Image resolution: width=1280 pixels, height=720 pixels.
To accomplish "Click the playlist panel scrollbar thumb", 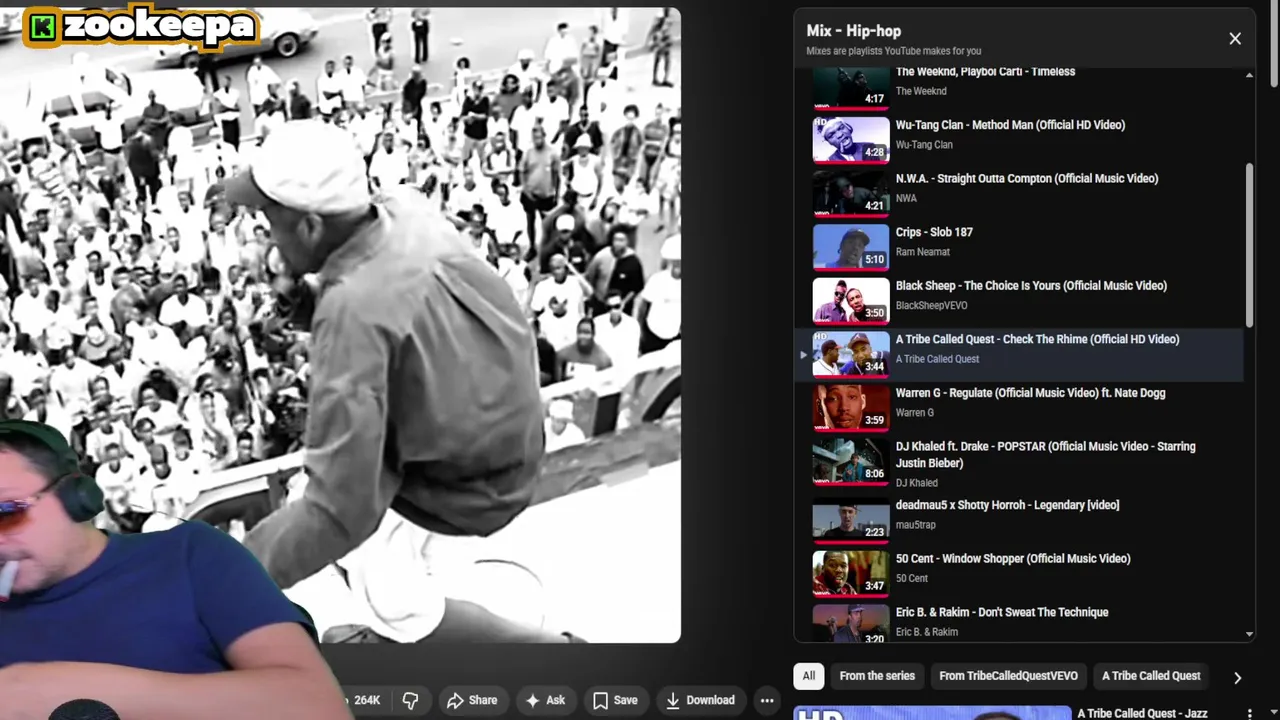I will [x=1249, y=245].
